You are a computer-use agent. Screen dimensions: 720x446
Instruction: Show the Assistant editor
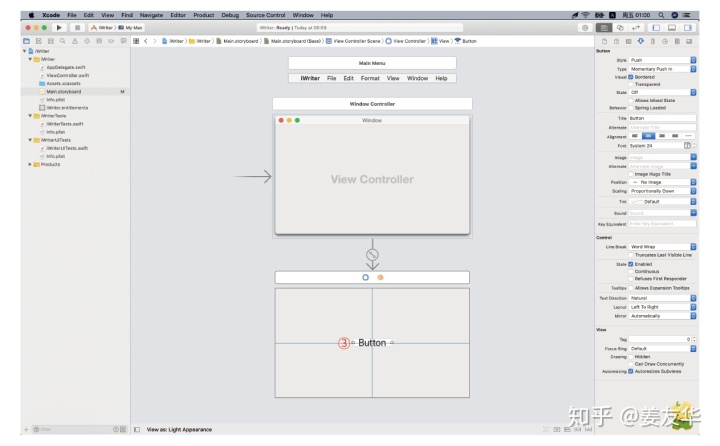point(620,28)
